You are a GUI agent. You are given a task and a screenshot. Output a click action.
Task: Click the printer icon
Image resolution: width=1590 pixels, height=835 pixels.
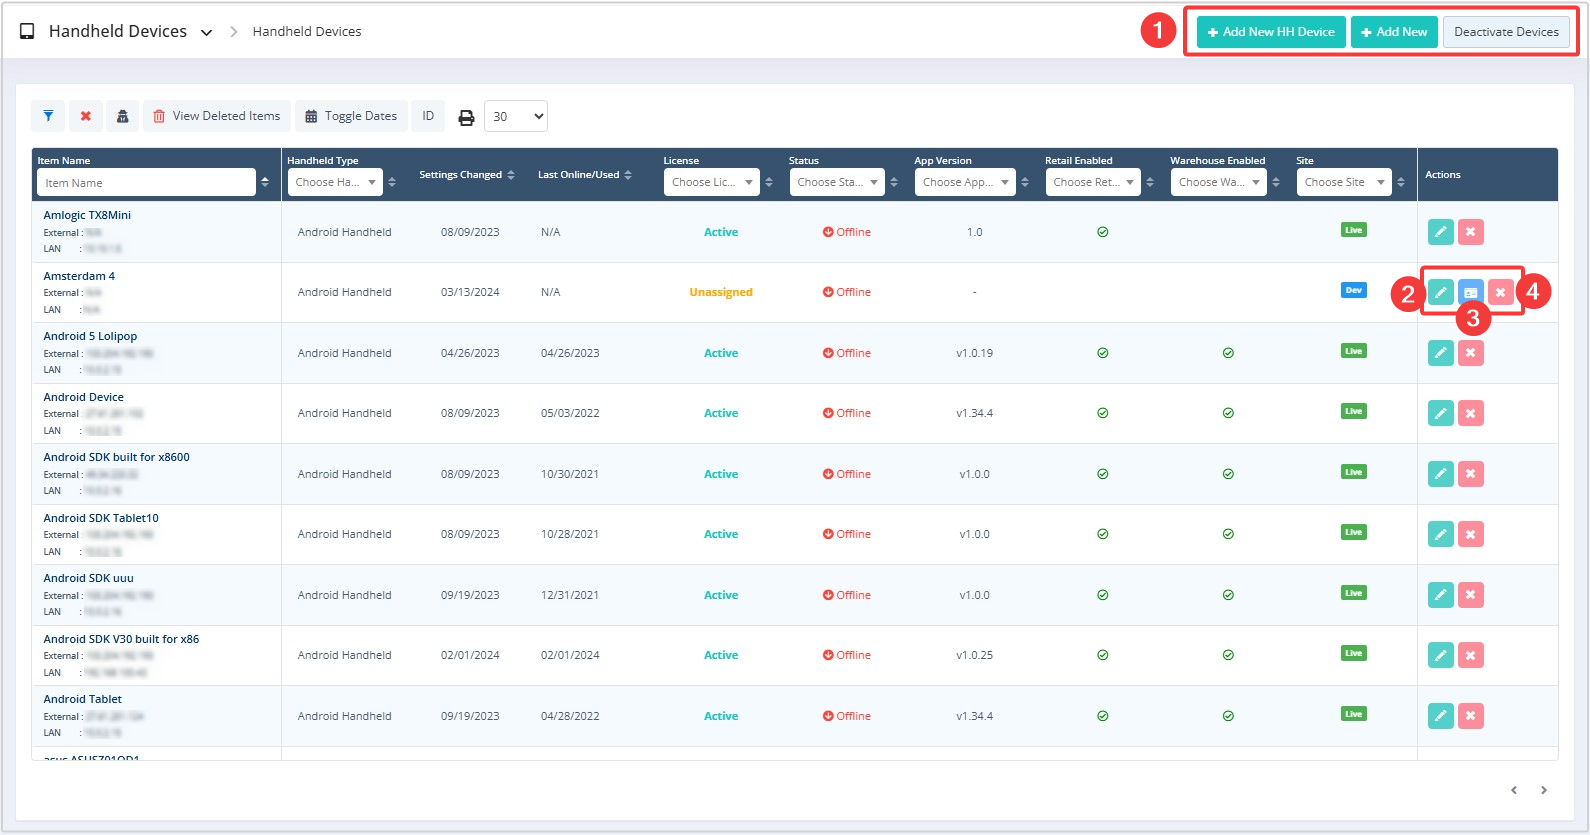pos(466,117)
